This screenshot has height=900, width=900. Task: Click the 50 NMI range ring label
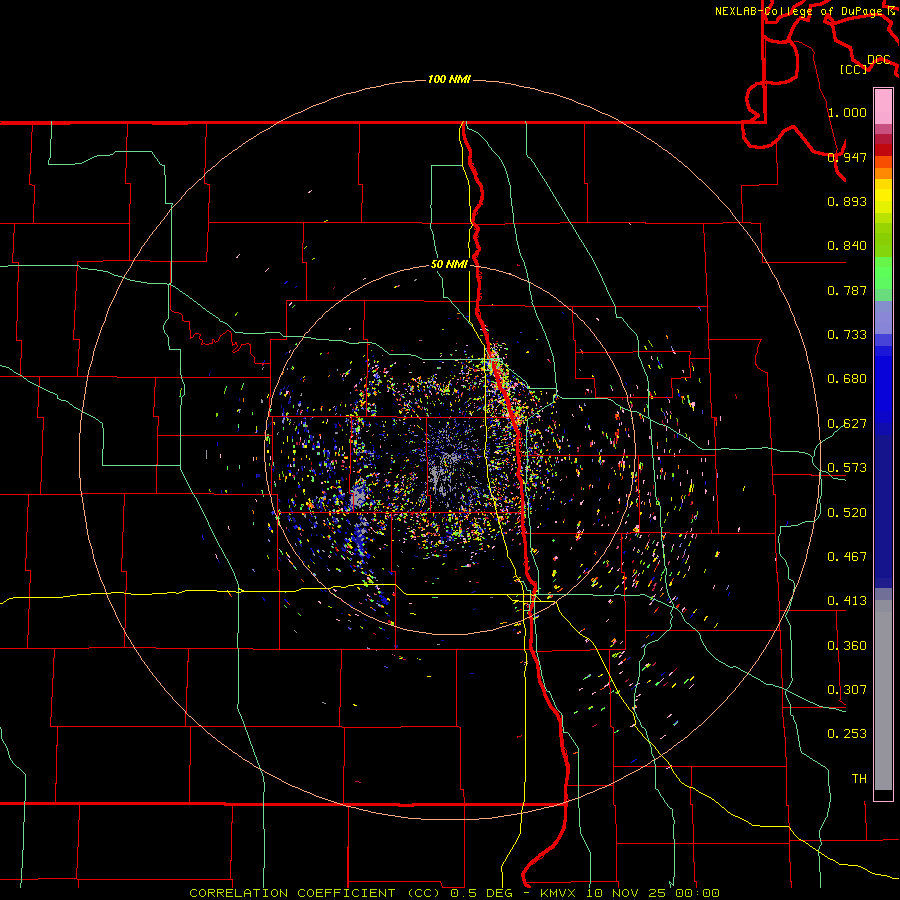tap(449, 265)
